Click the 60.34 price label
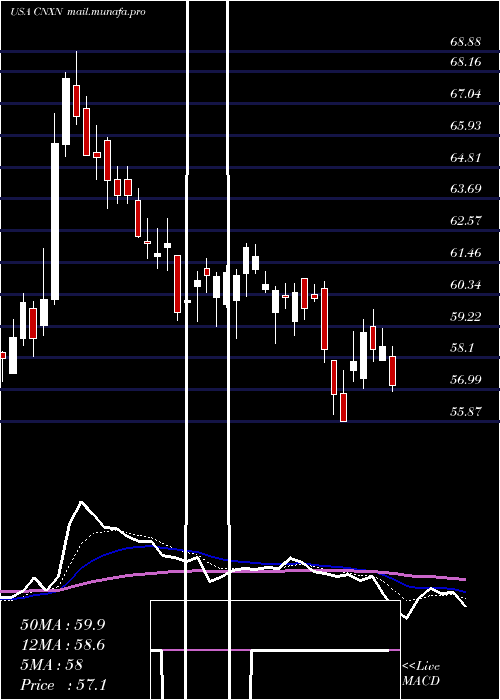 tap(466, 284)
